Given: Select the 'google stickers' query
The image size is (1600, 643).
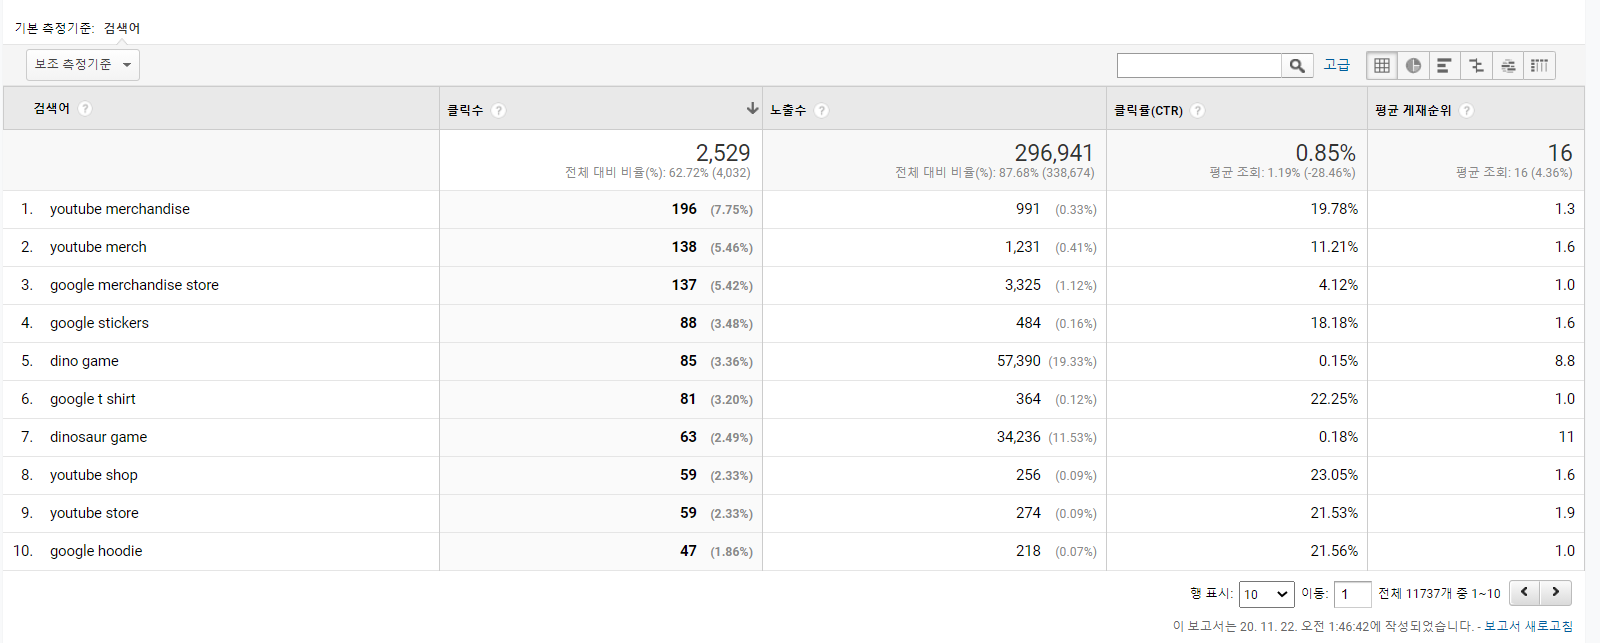Looking at the screenshot, I should (99, 323).
